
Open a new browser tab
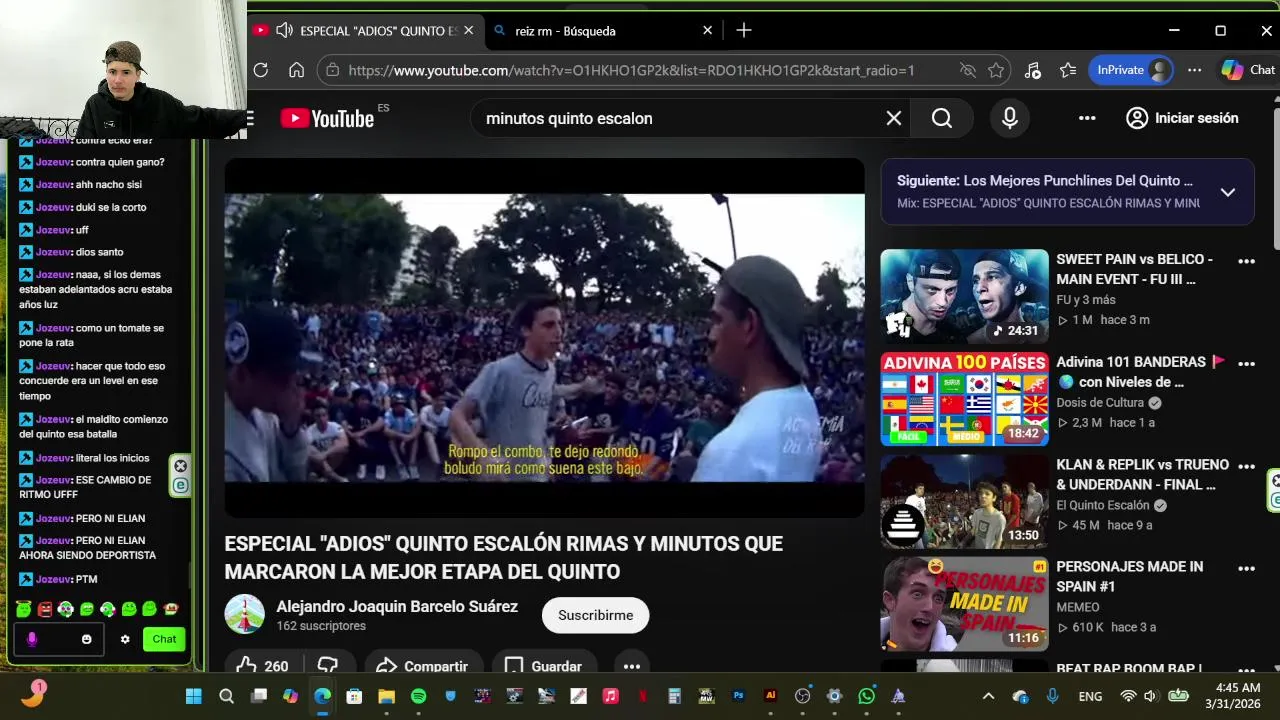point(744,31)
